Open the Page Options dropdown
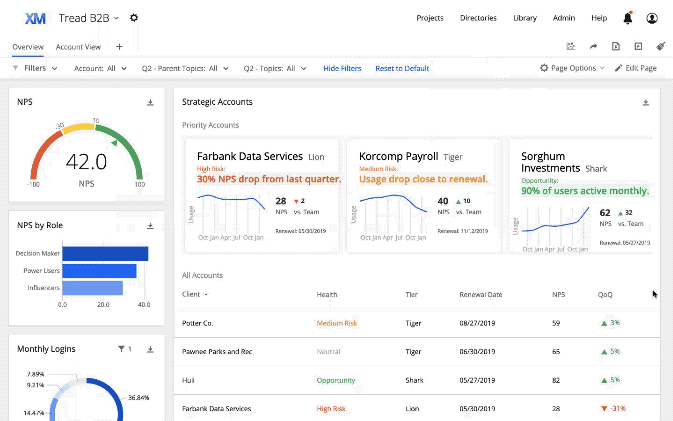The height and width of the screenshot is (421, 673). pos(572,68)
